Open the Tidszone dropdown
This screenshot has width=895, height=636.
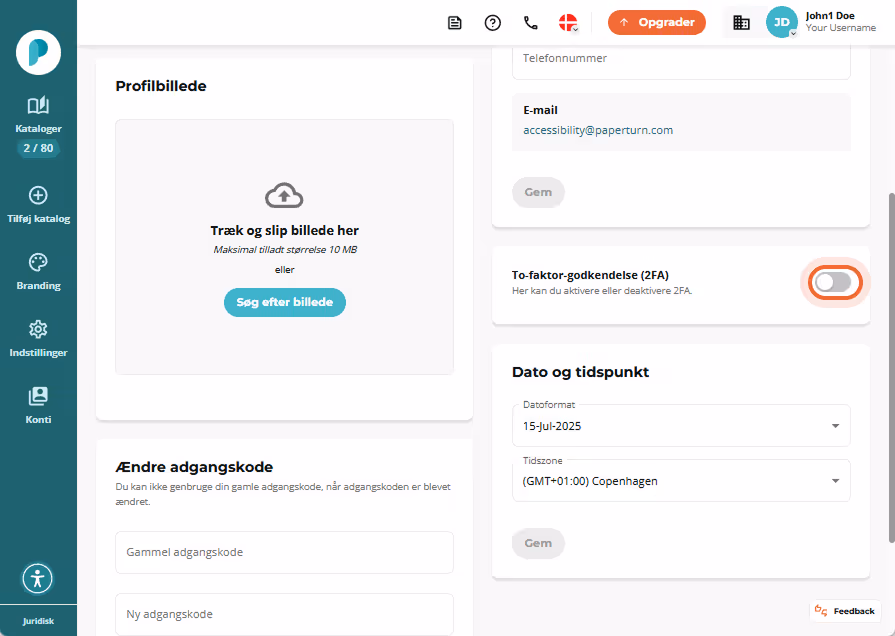(682, 481)
